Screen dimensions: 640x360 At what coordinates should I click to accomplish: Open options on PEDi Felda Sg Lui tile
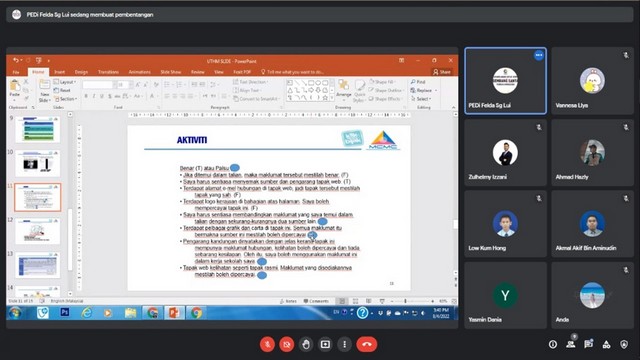click(539, 55)
